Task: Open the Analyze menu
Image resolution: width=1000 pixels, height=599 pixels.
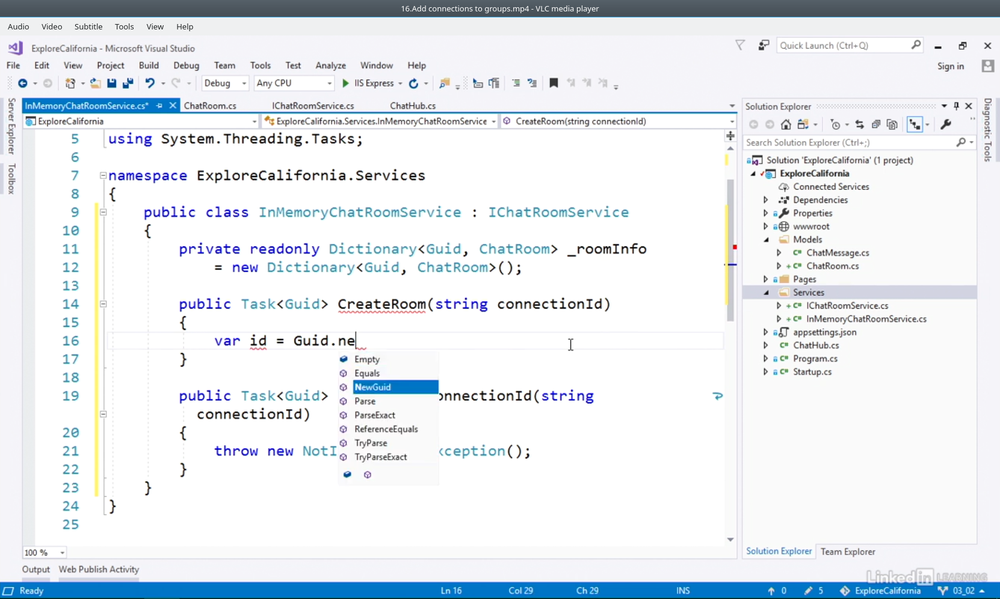Action: [x=330, y=66]
